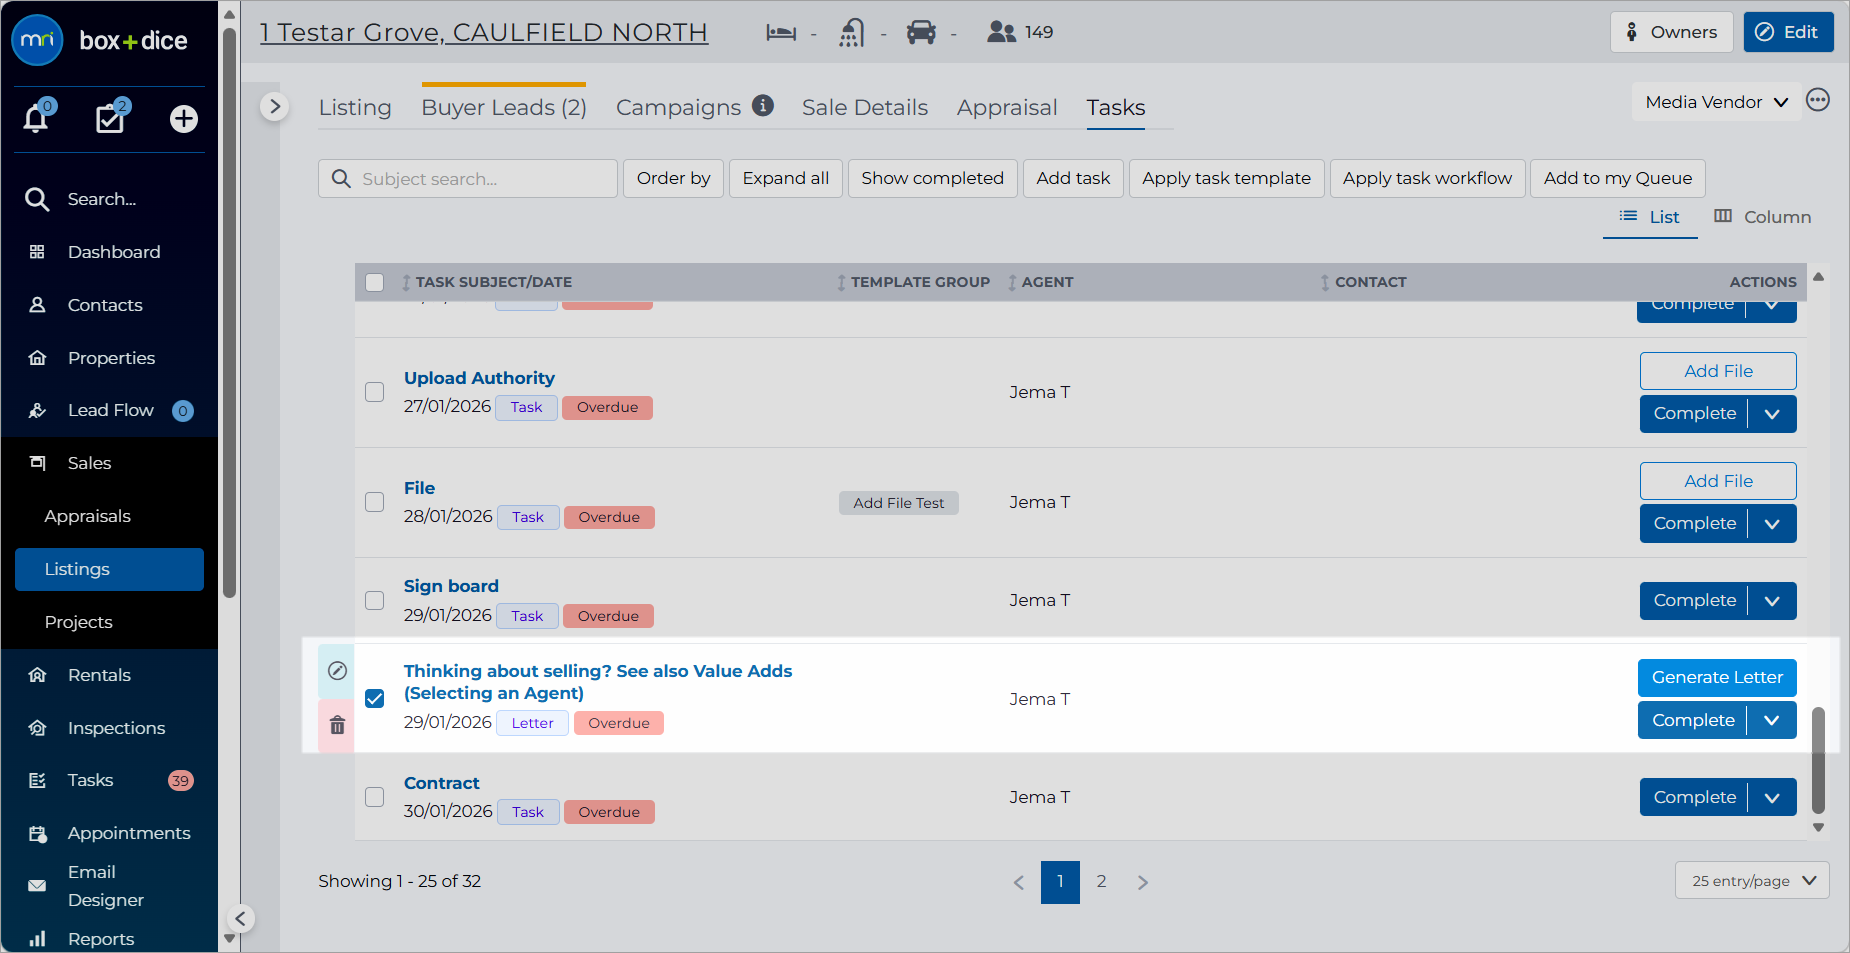Click the Lead Flow icon
This screenshot has height=953, width=1850.
point(37,410)
